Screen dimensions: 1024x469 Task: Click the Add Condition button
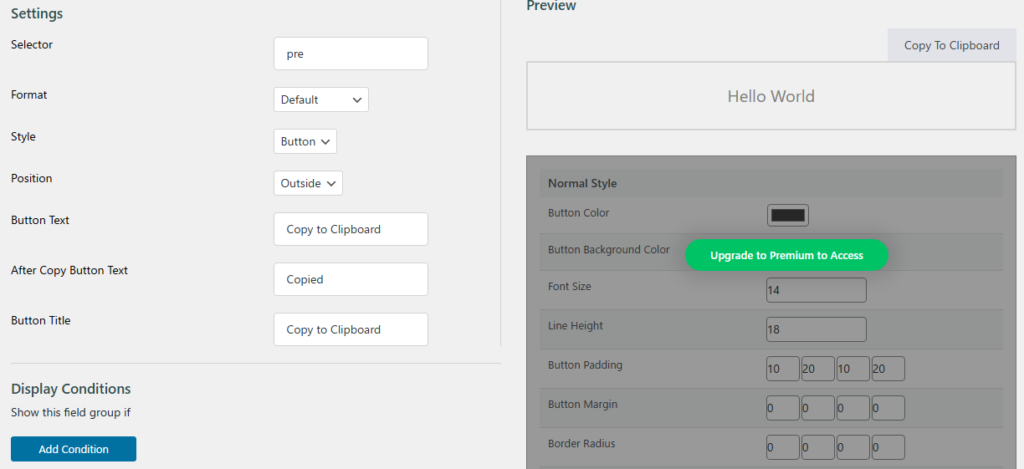73,449
